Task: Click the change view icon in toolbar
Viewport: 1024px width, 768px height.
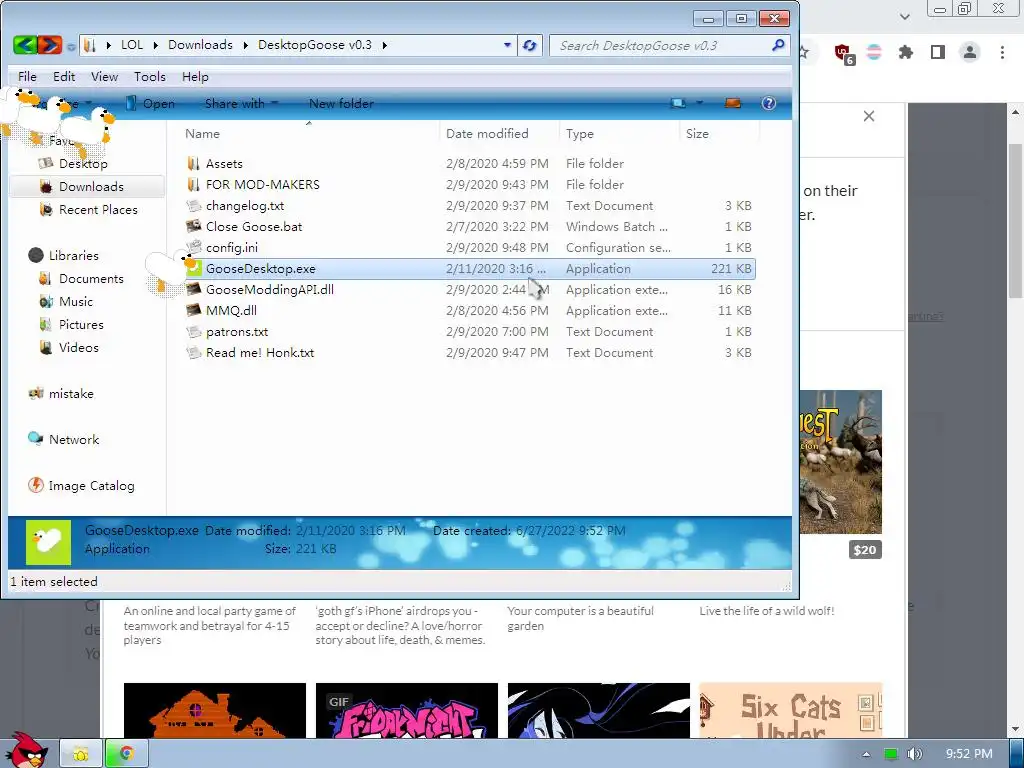Action: tap(679, 103)
